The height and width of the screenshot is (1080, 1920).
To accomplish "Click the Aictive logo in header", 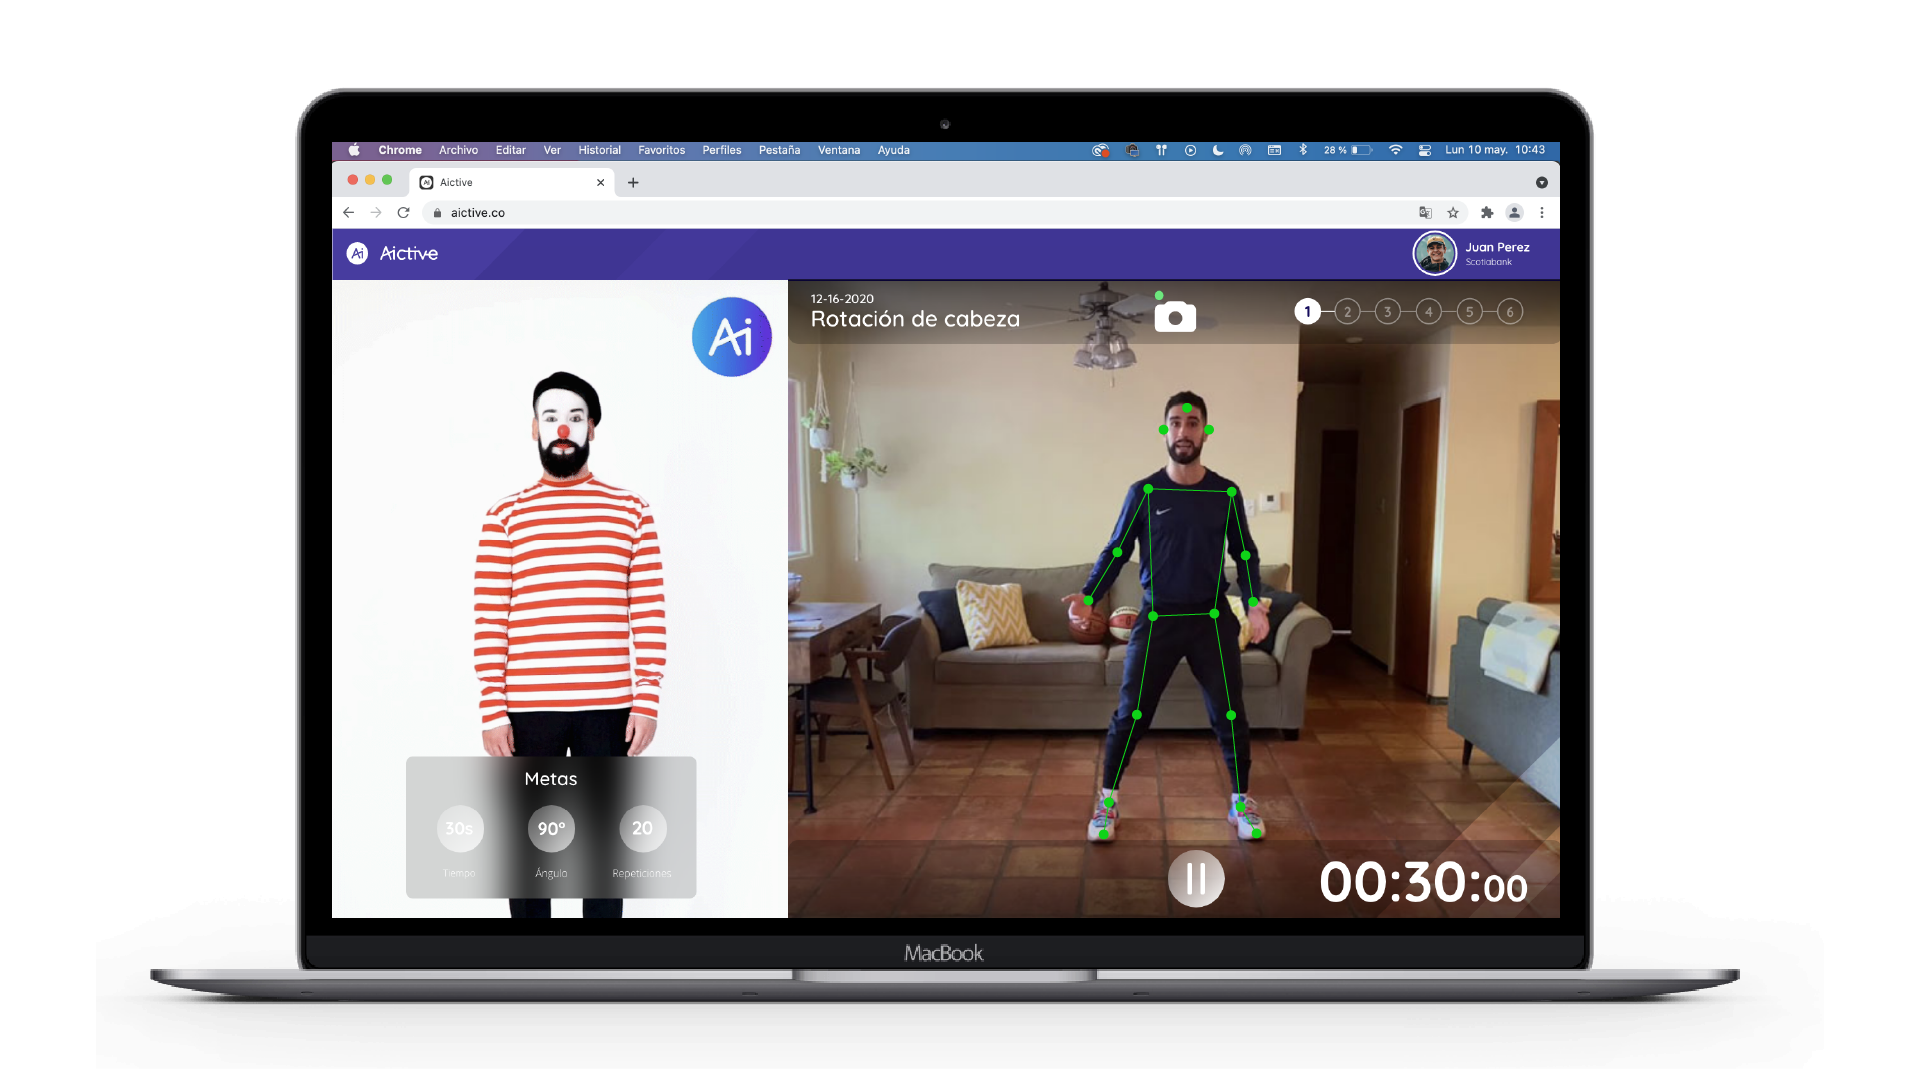I will (x=393, y=254).
